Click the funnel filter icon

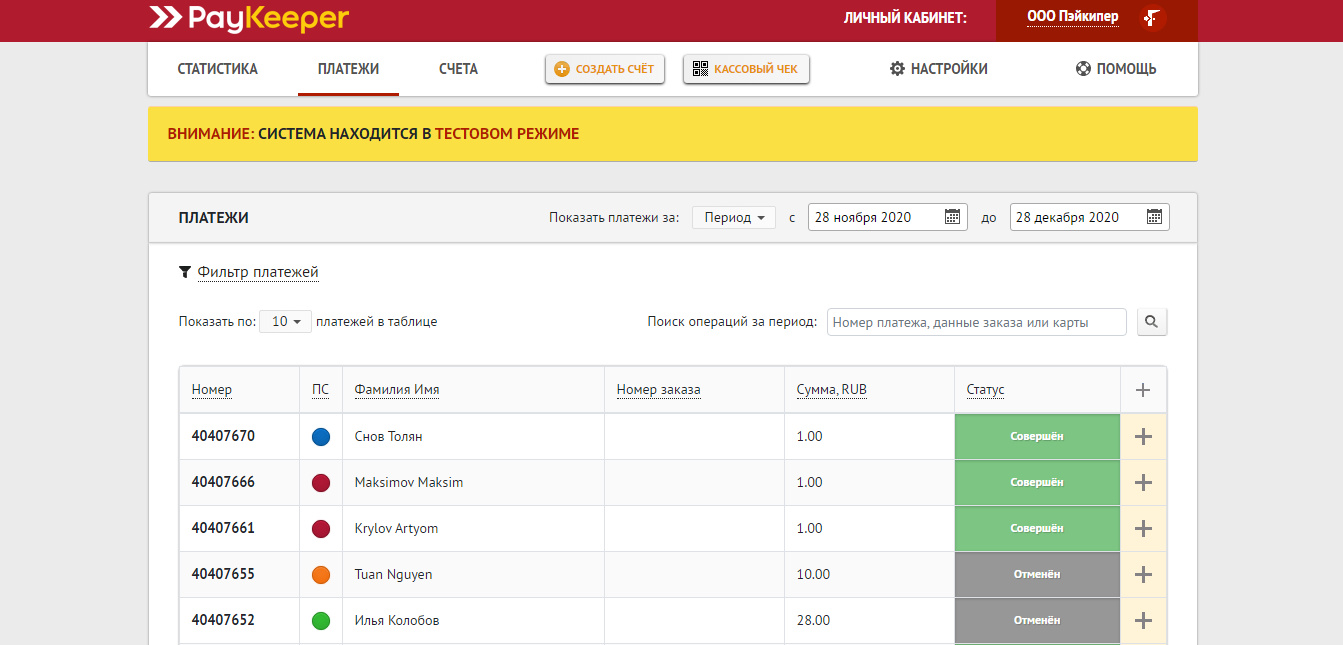[x=185, y=272]
